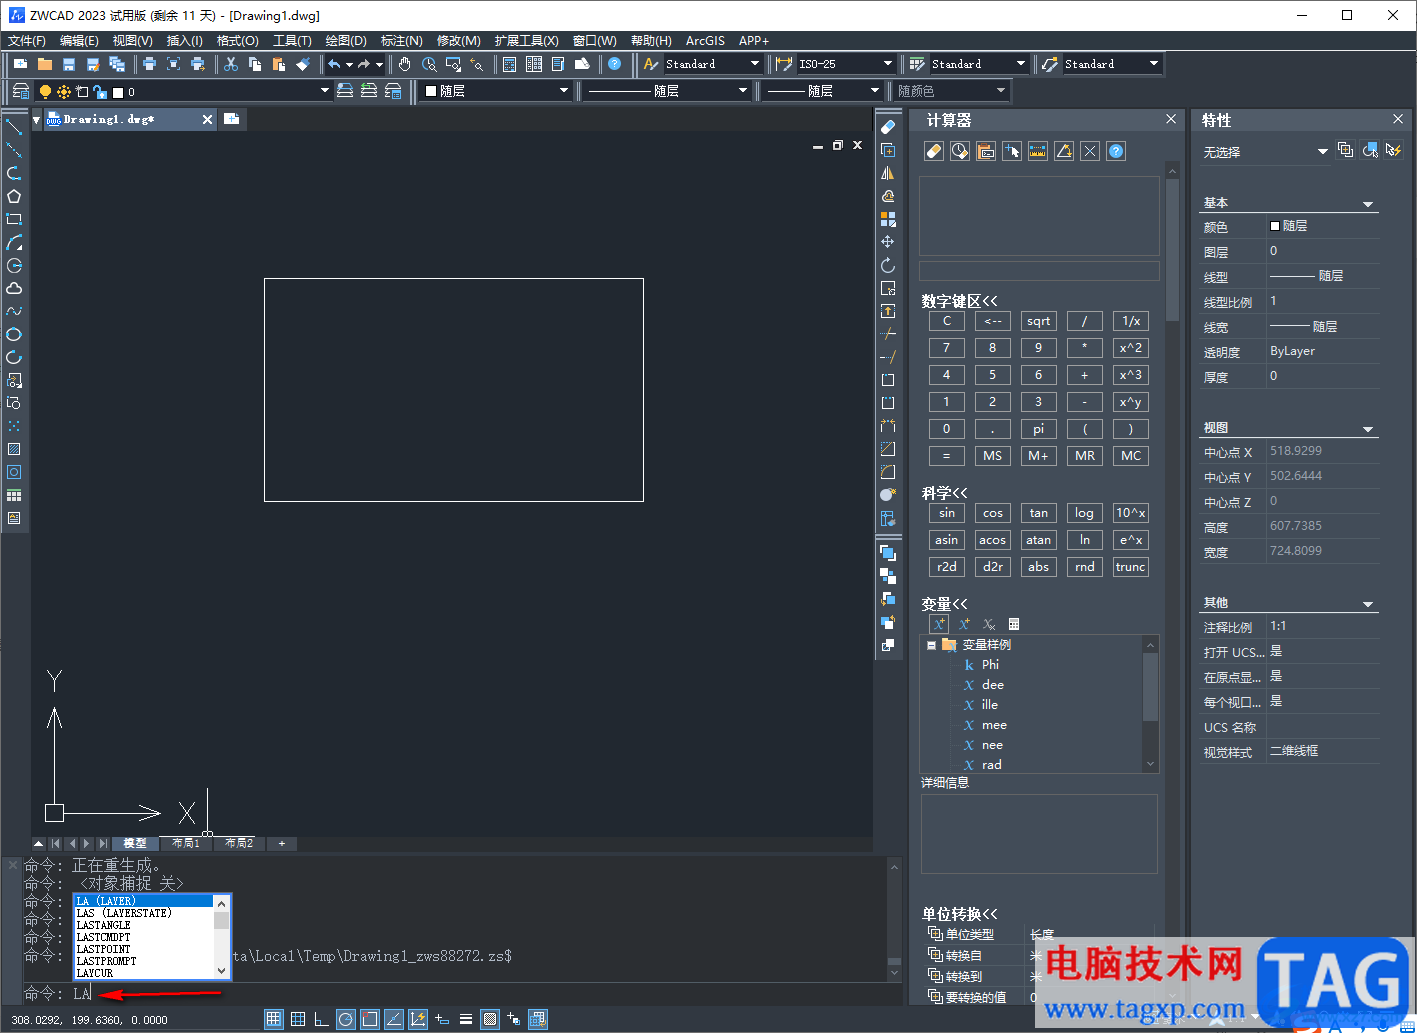Screen dimensions: 1417x1033
Task: Click the MS memory store button
Action: [992, 456]
